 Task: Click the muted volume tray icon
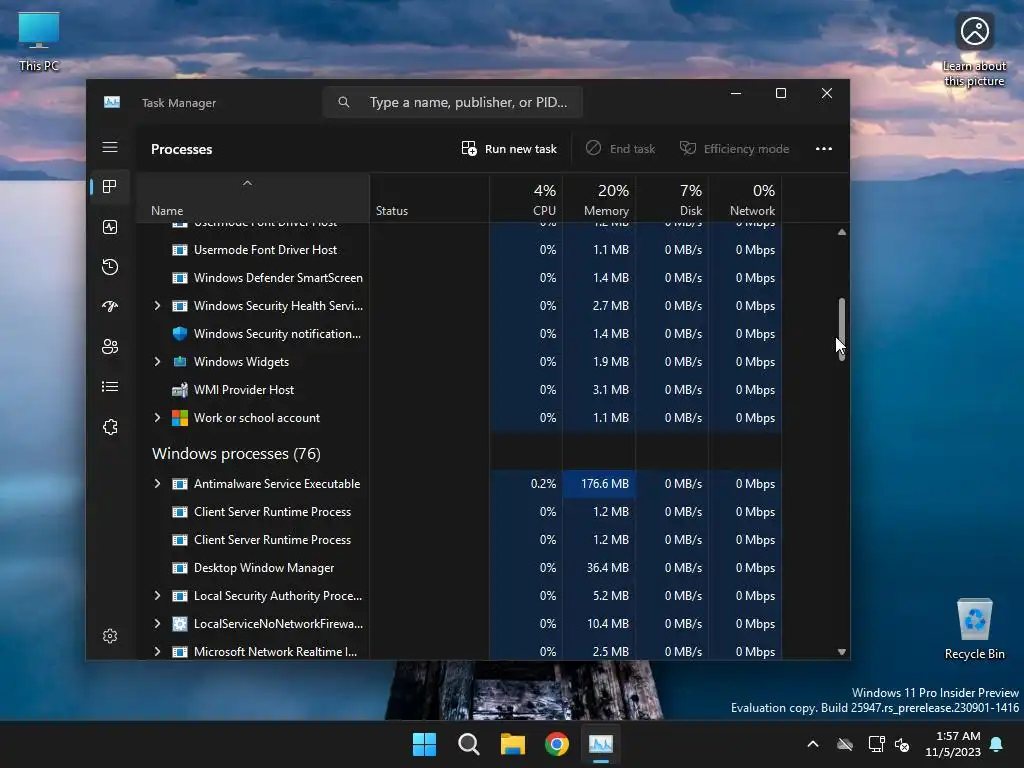point(903,744)
